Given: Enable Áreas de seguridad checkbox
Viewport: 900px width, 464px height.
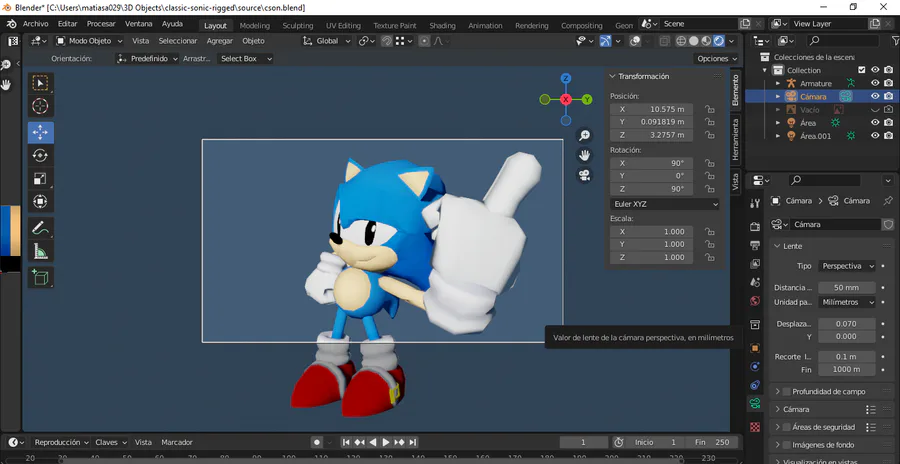Looking at the screenshot, I should pyautogui.click(x=787, y=427).
